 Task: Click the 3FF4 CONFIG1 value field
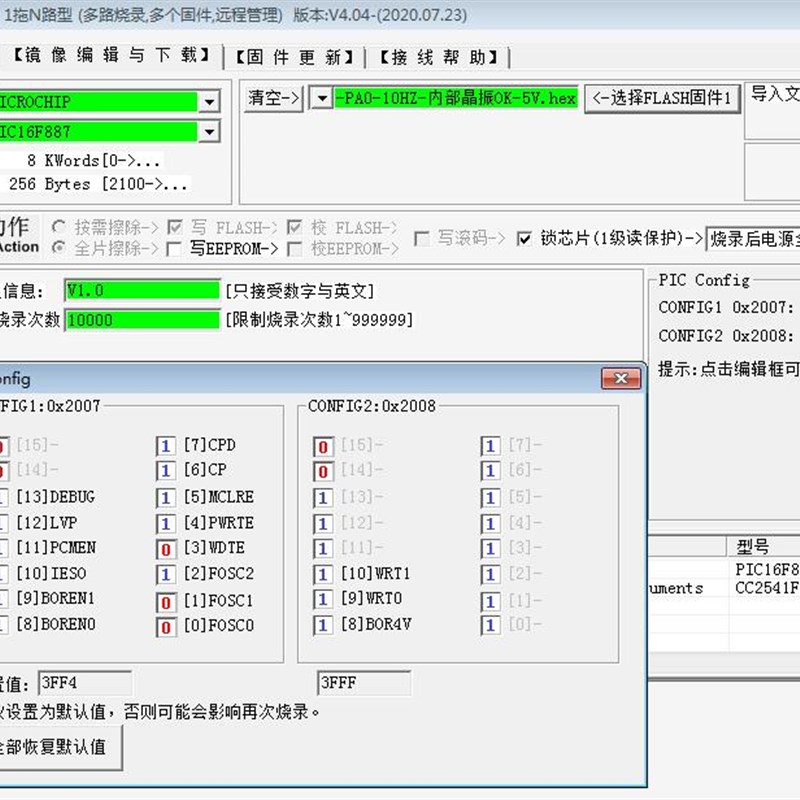point(85,683)
